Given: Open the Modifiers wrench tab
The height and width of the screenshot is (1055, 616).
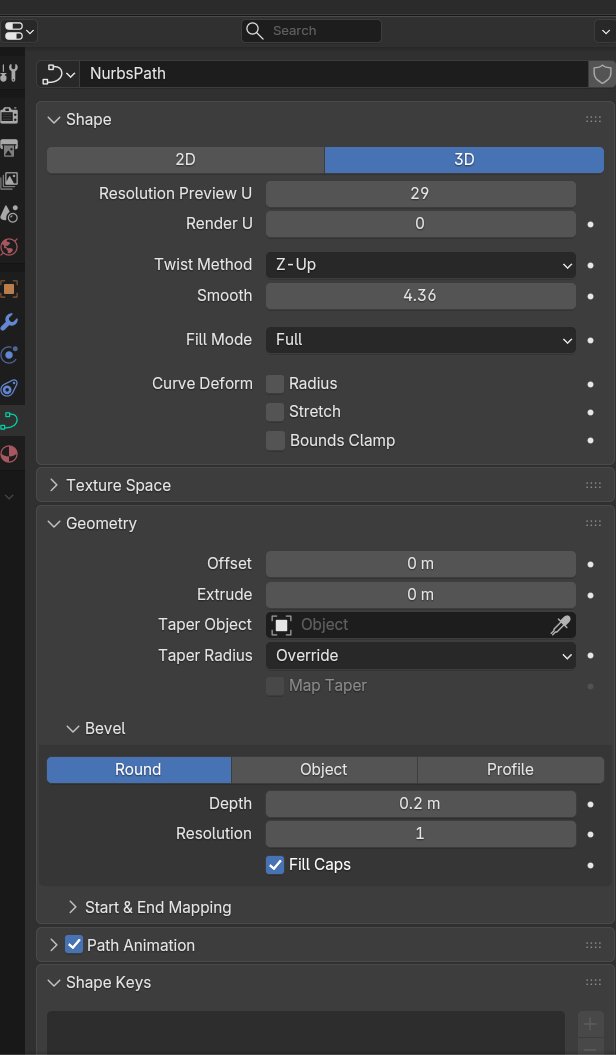Looking at the screenshot, I should 9,322.
